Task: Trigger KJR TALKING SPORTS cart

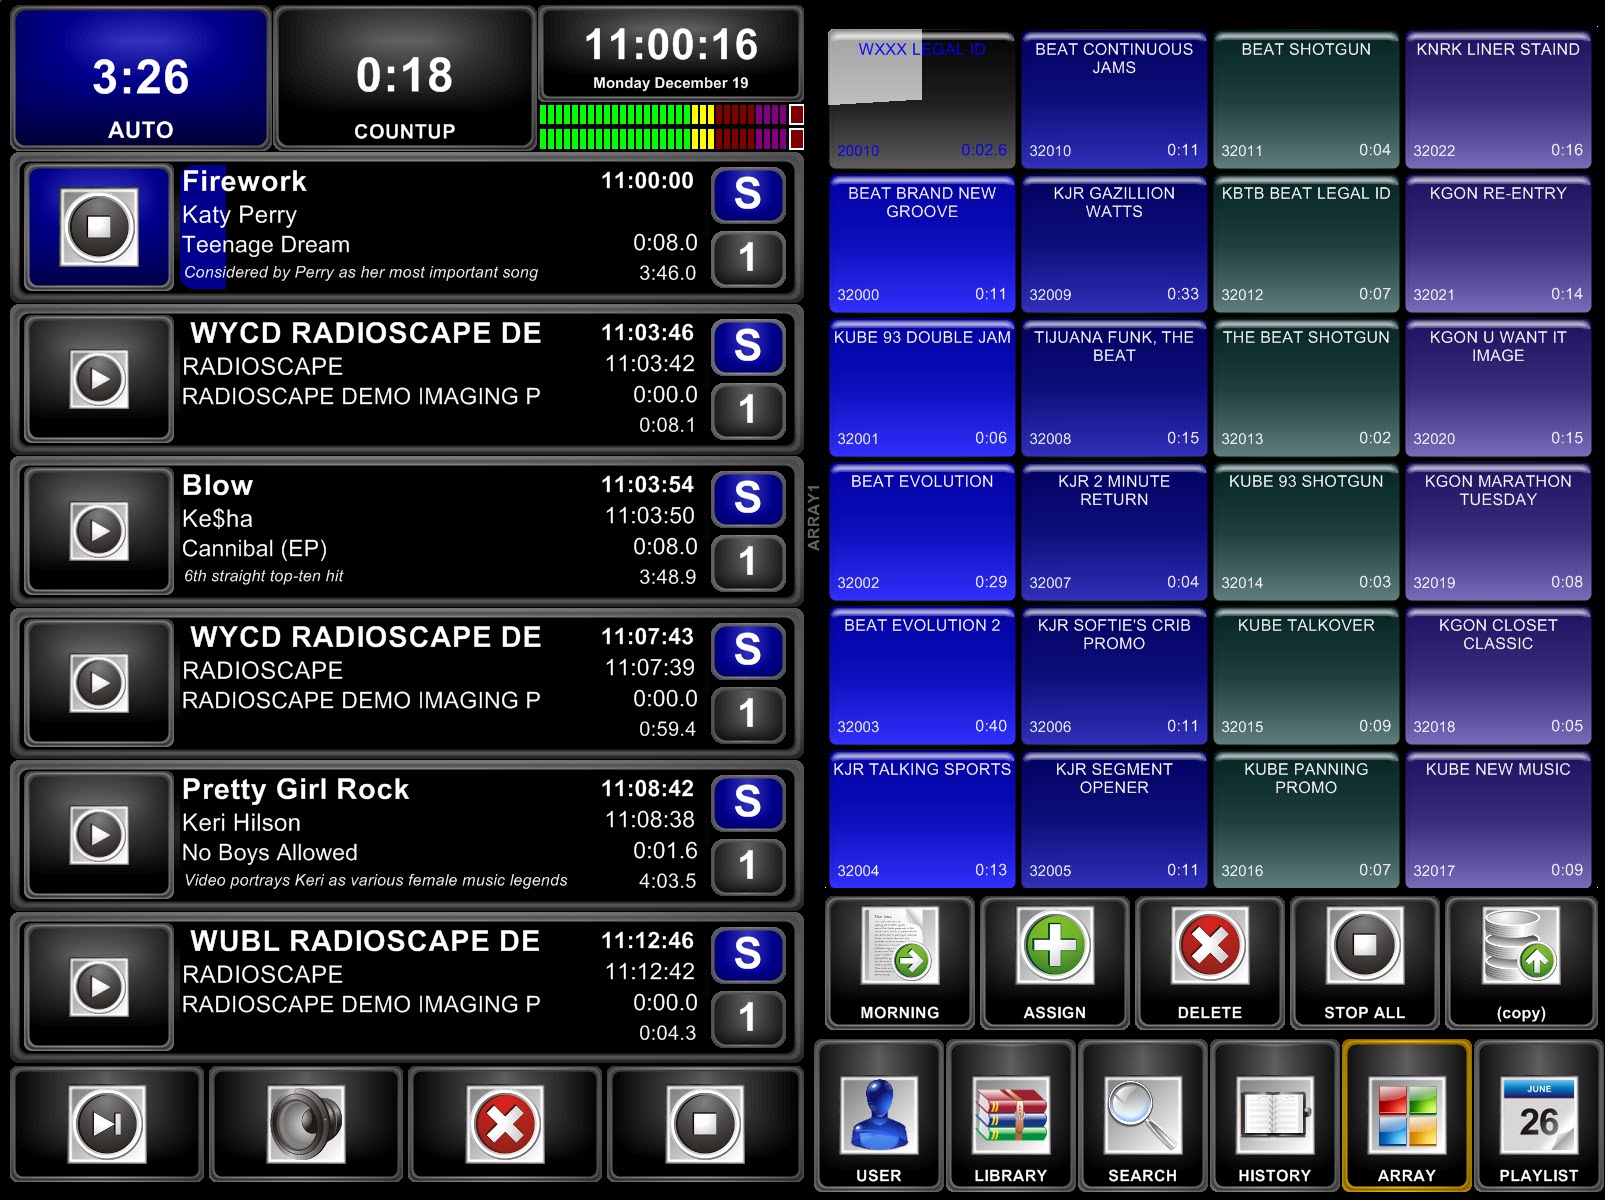Action: click(x=922, y=820)
